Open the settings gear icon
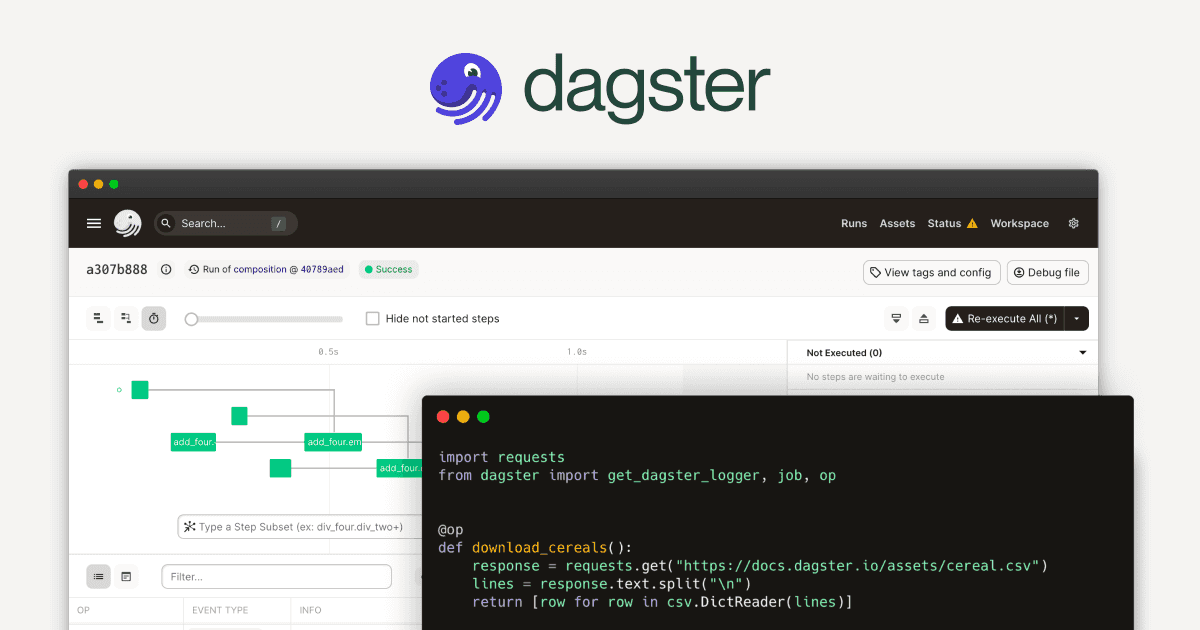 tap(1074, 224)
